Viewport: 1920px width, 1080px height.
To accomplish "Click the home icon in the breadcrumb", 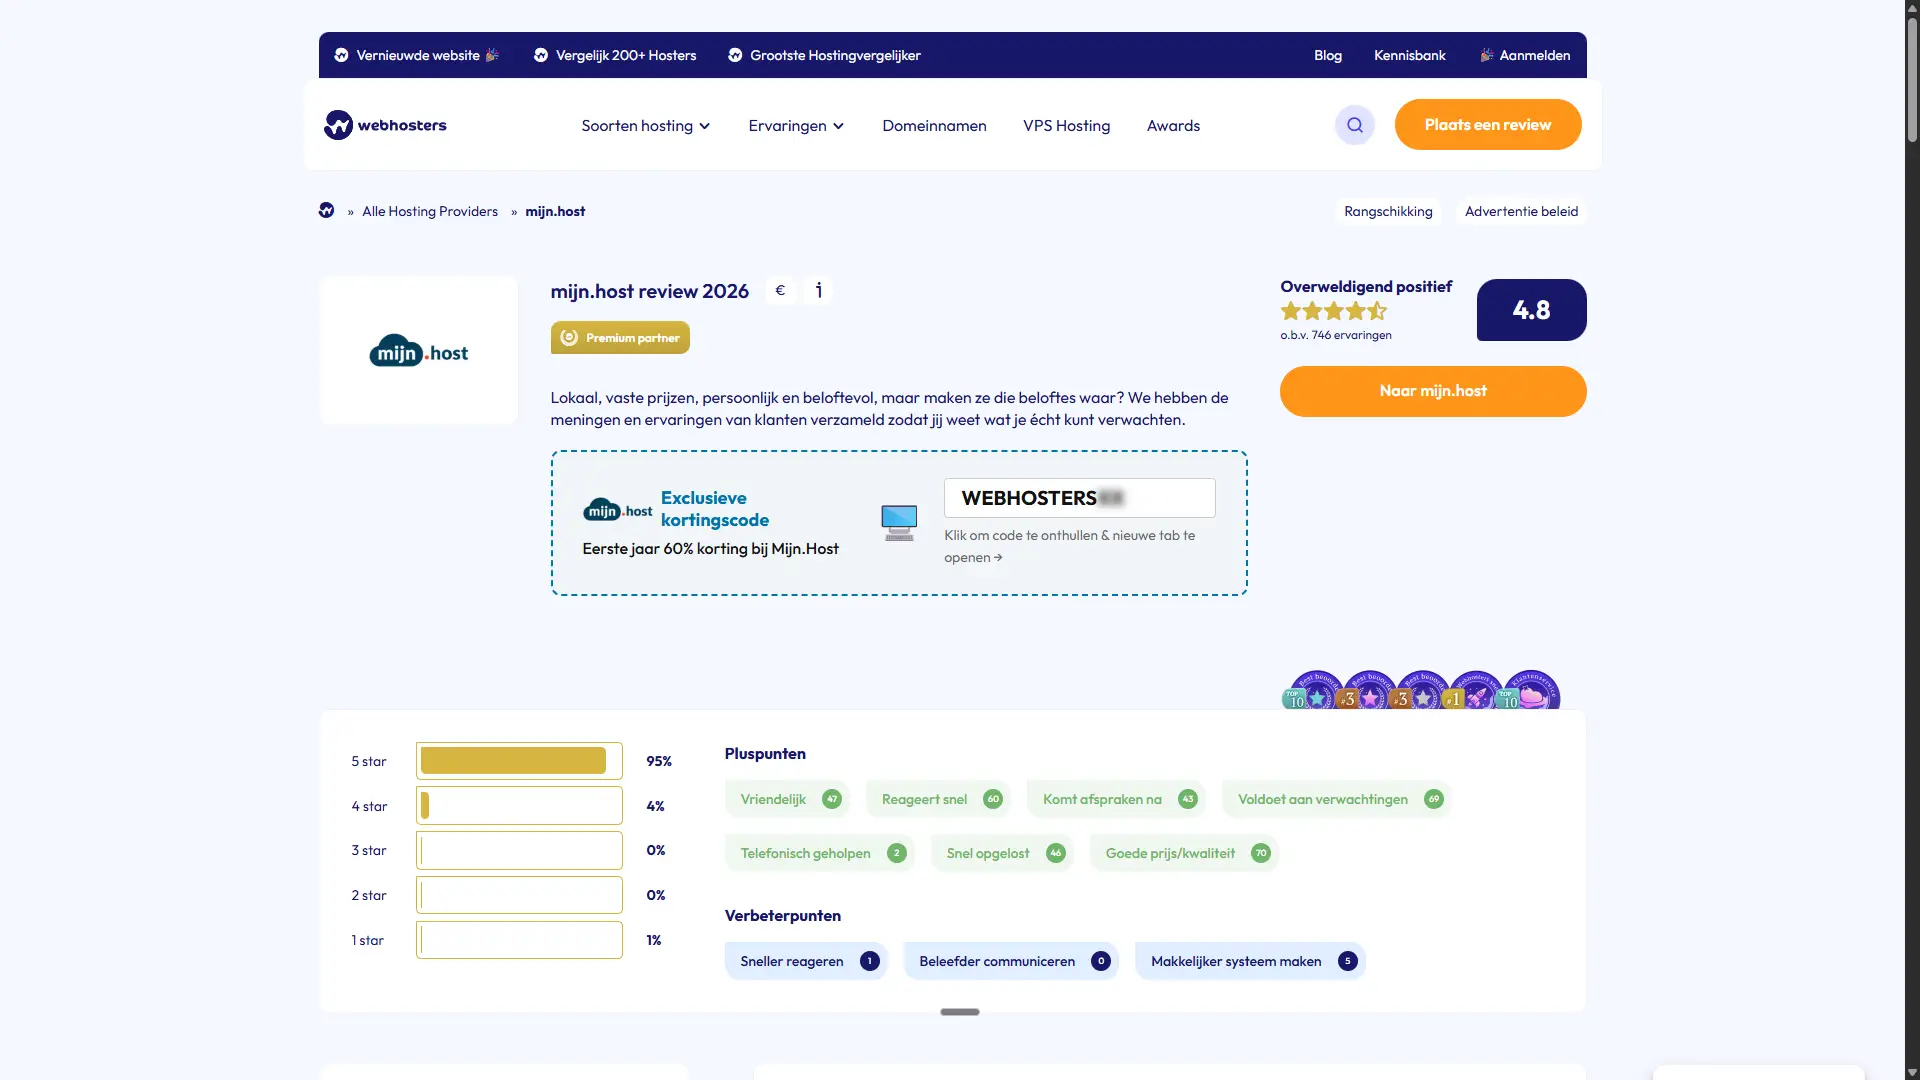I will [x=326, y=210].
